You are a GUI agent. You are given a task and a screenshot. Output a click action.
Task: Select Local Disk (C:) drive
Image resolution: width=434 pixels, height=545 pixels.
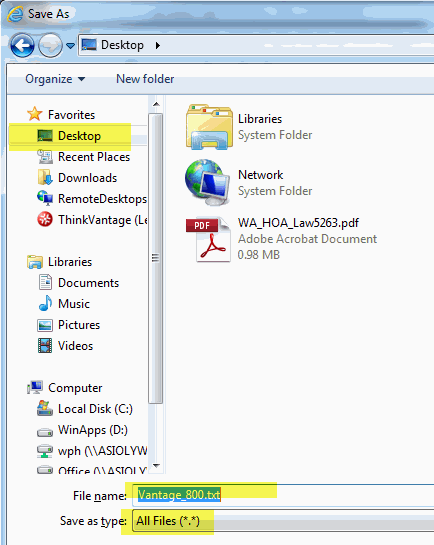[x=85, y=409]
